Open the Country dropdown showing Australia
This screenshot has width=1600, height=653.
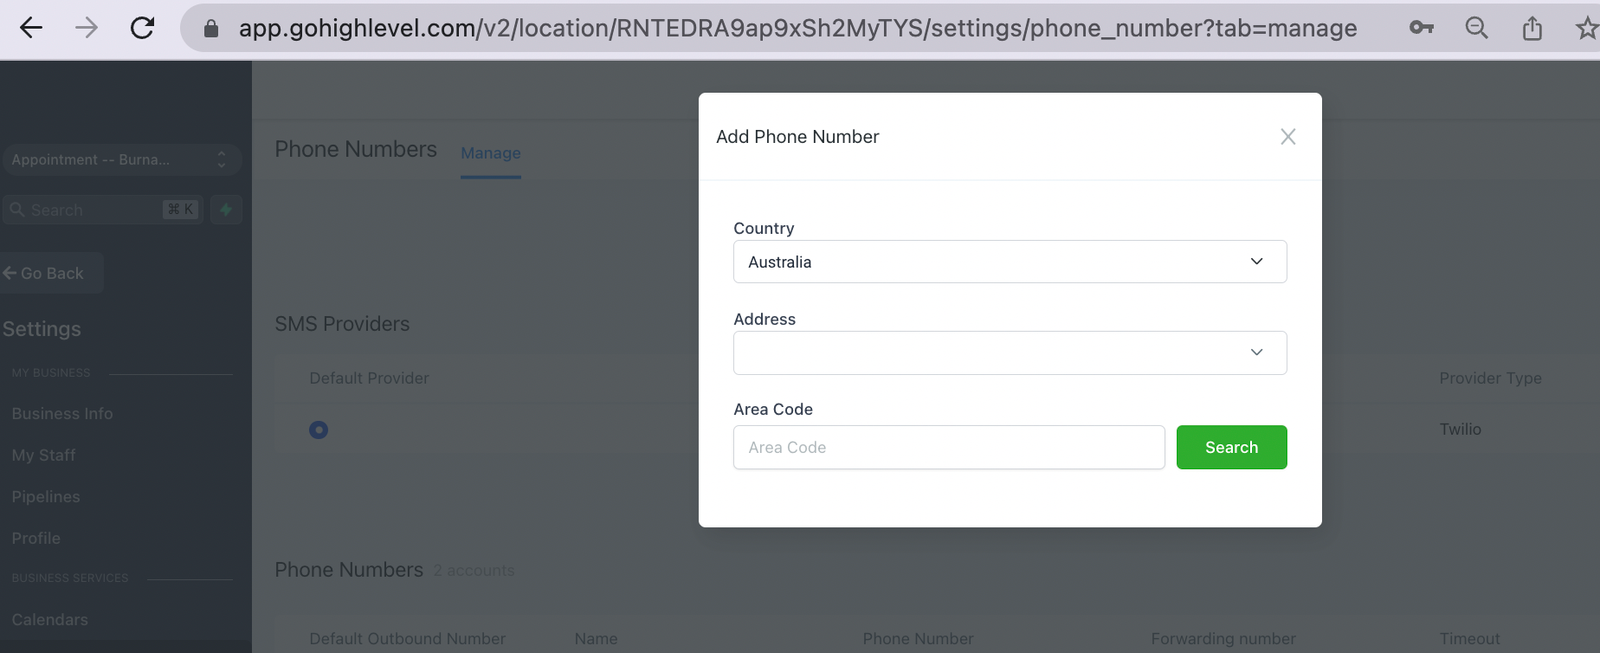point(1009,262)
